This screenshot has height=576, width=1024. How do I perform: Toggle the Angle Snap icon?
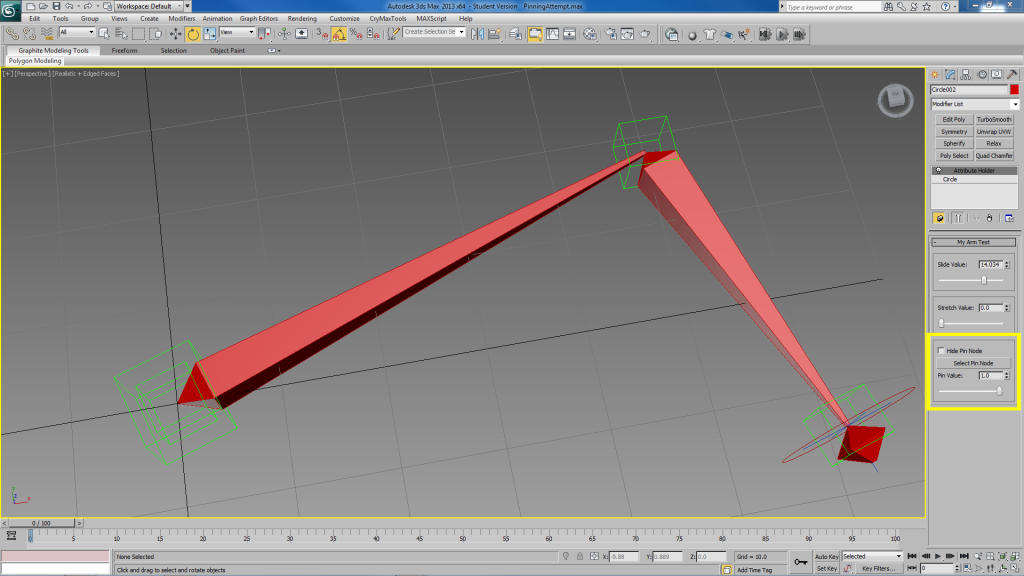pyautogui.click(x=340, y=33)
